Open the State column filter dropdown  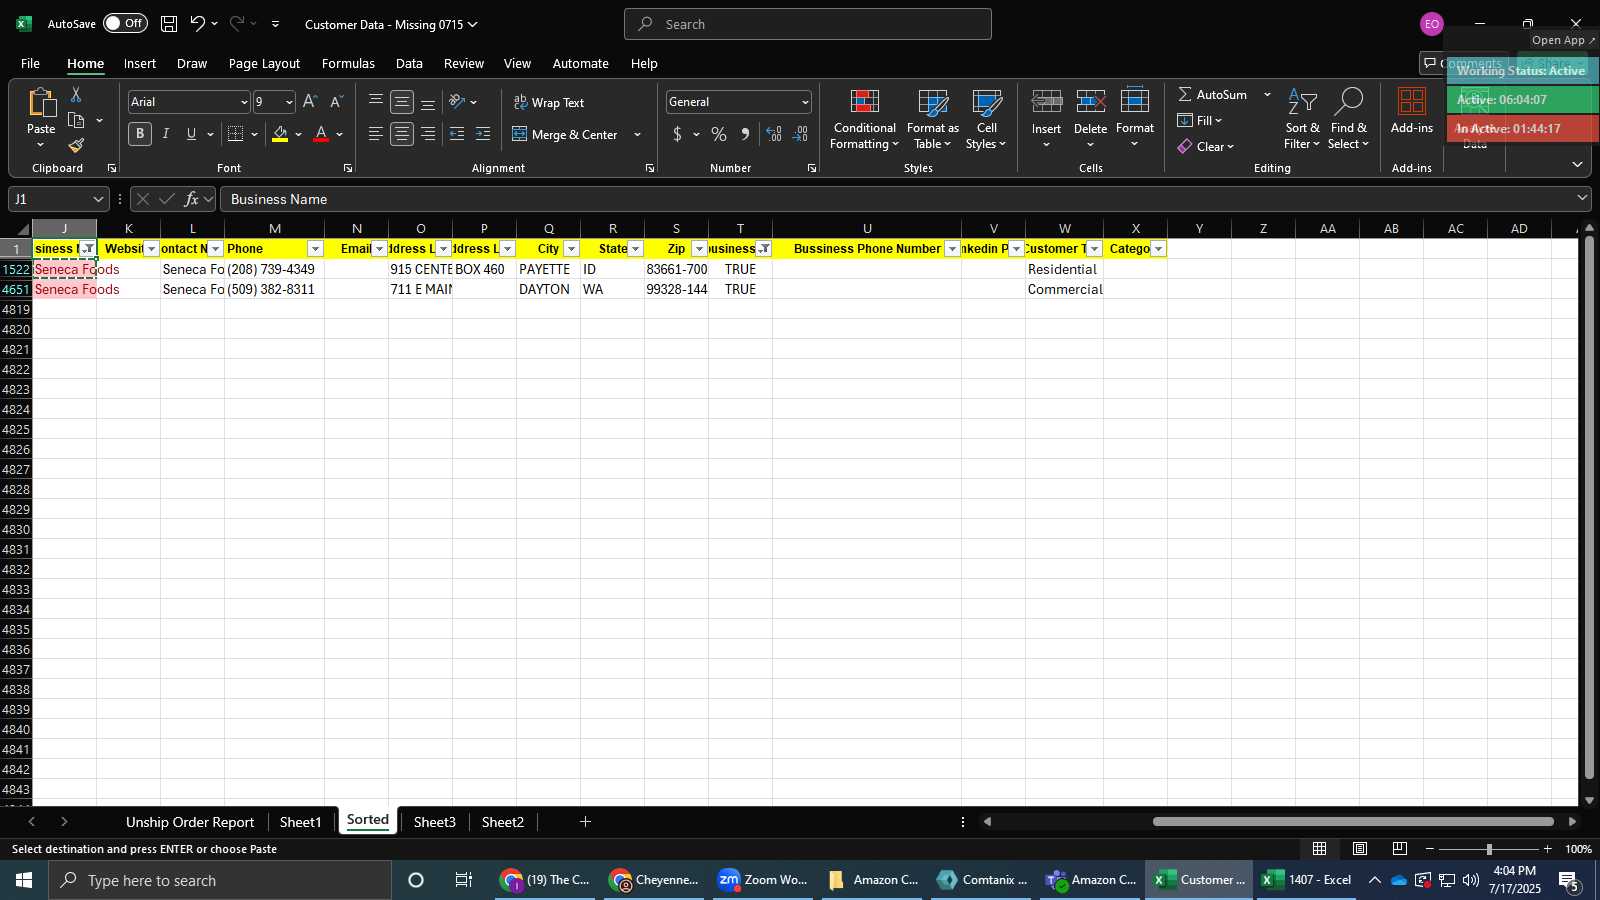(x=636, y=249)
